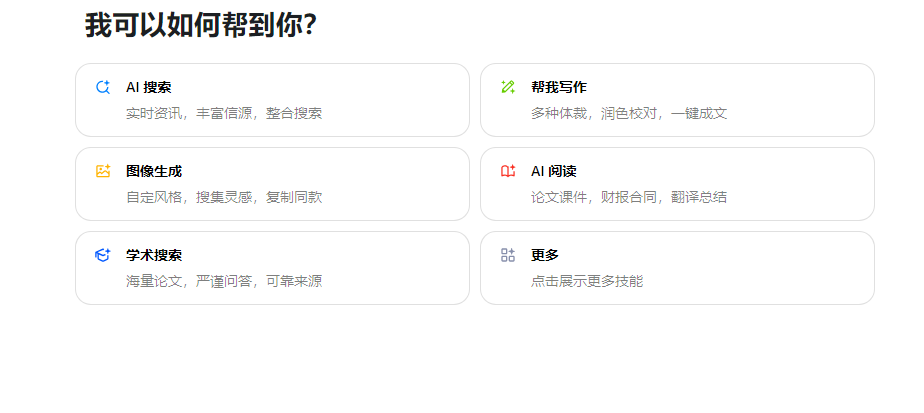Select the text 论文课件，财报合同，翻译总结
Viewport: 924px width, 413px height.
click(x=629, y=197)
